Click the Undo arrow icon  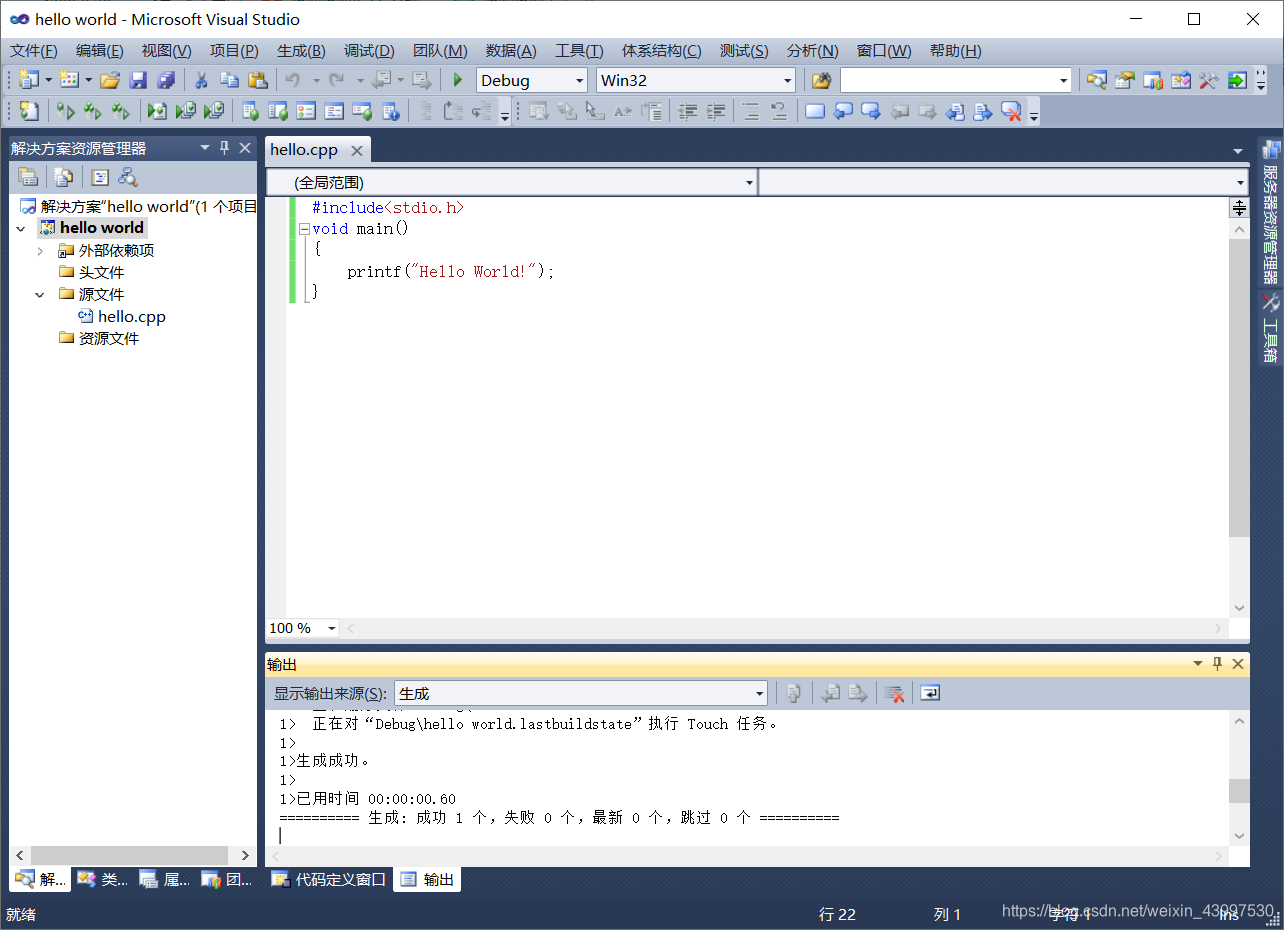point(293,81)
